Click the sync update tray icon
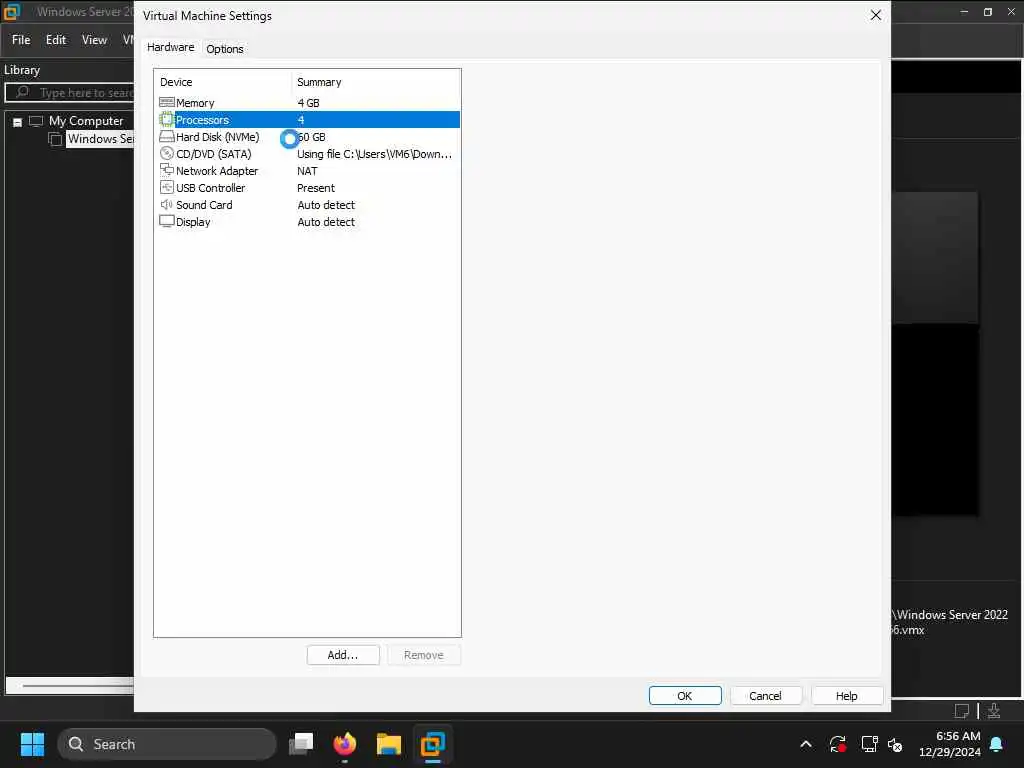This screenshot has width=1024, height=768. coord(838,744)
